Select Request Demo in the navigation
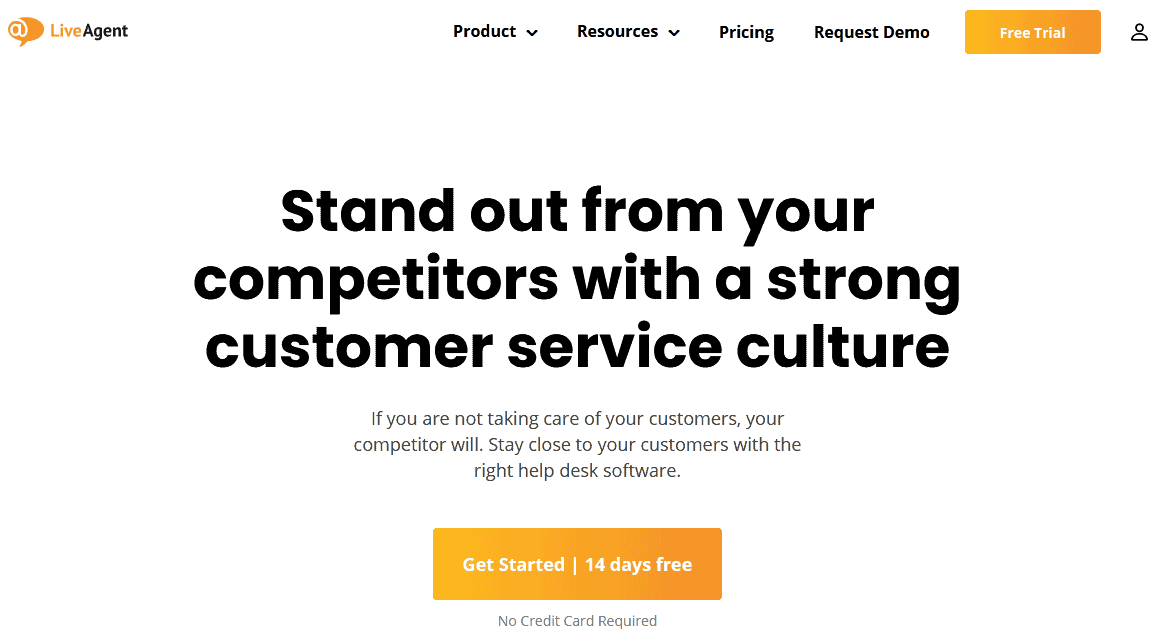This screenshot has width=1159, height=642. [x=871, y=32]
